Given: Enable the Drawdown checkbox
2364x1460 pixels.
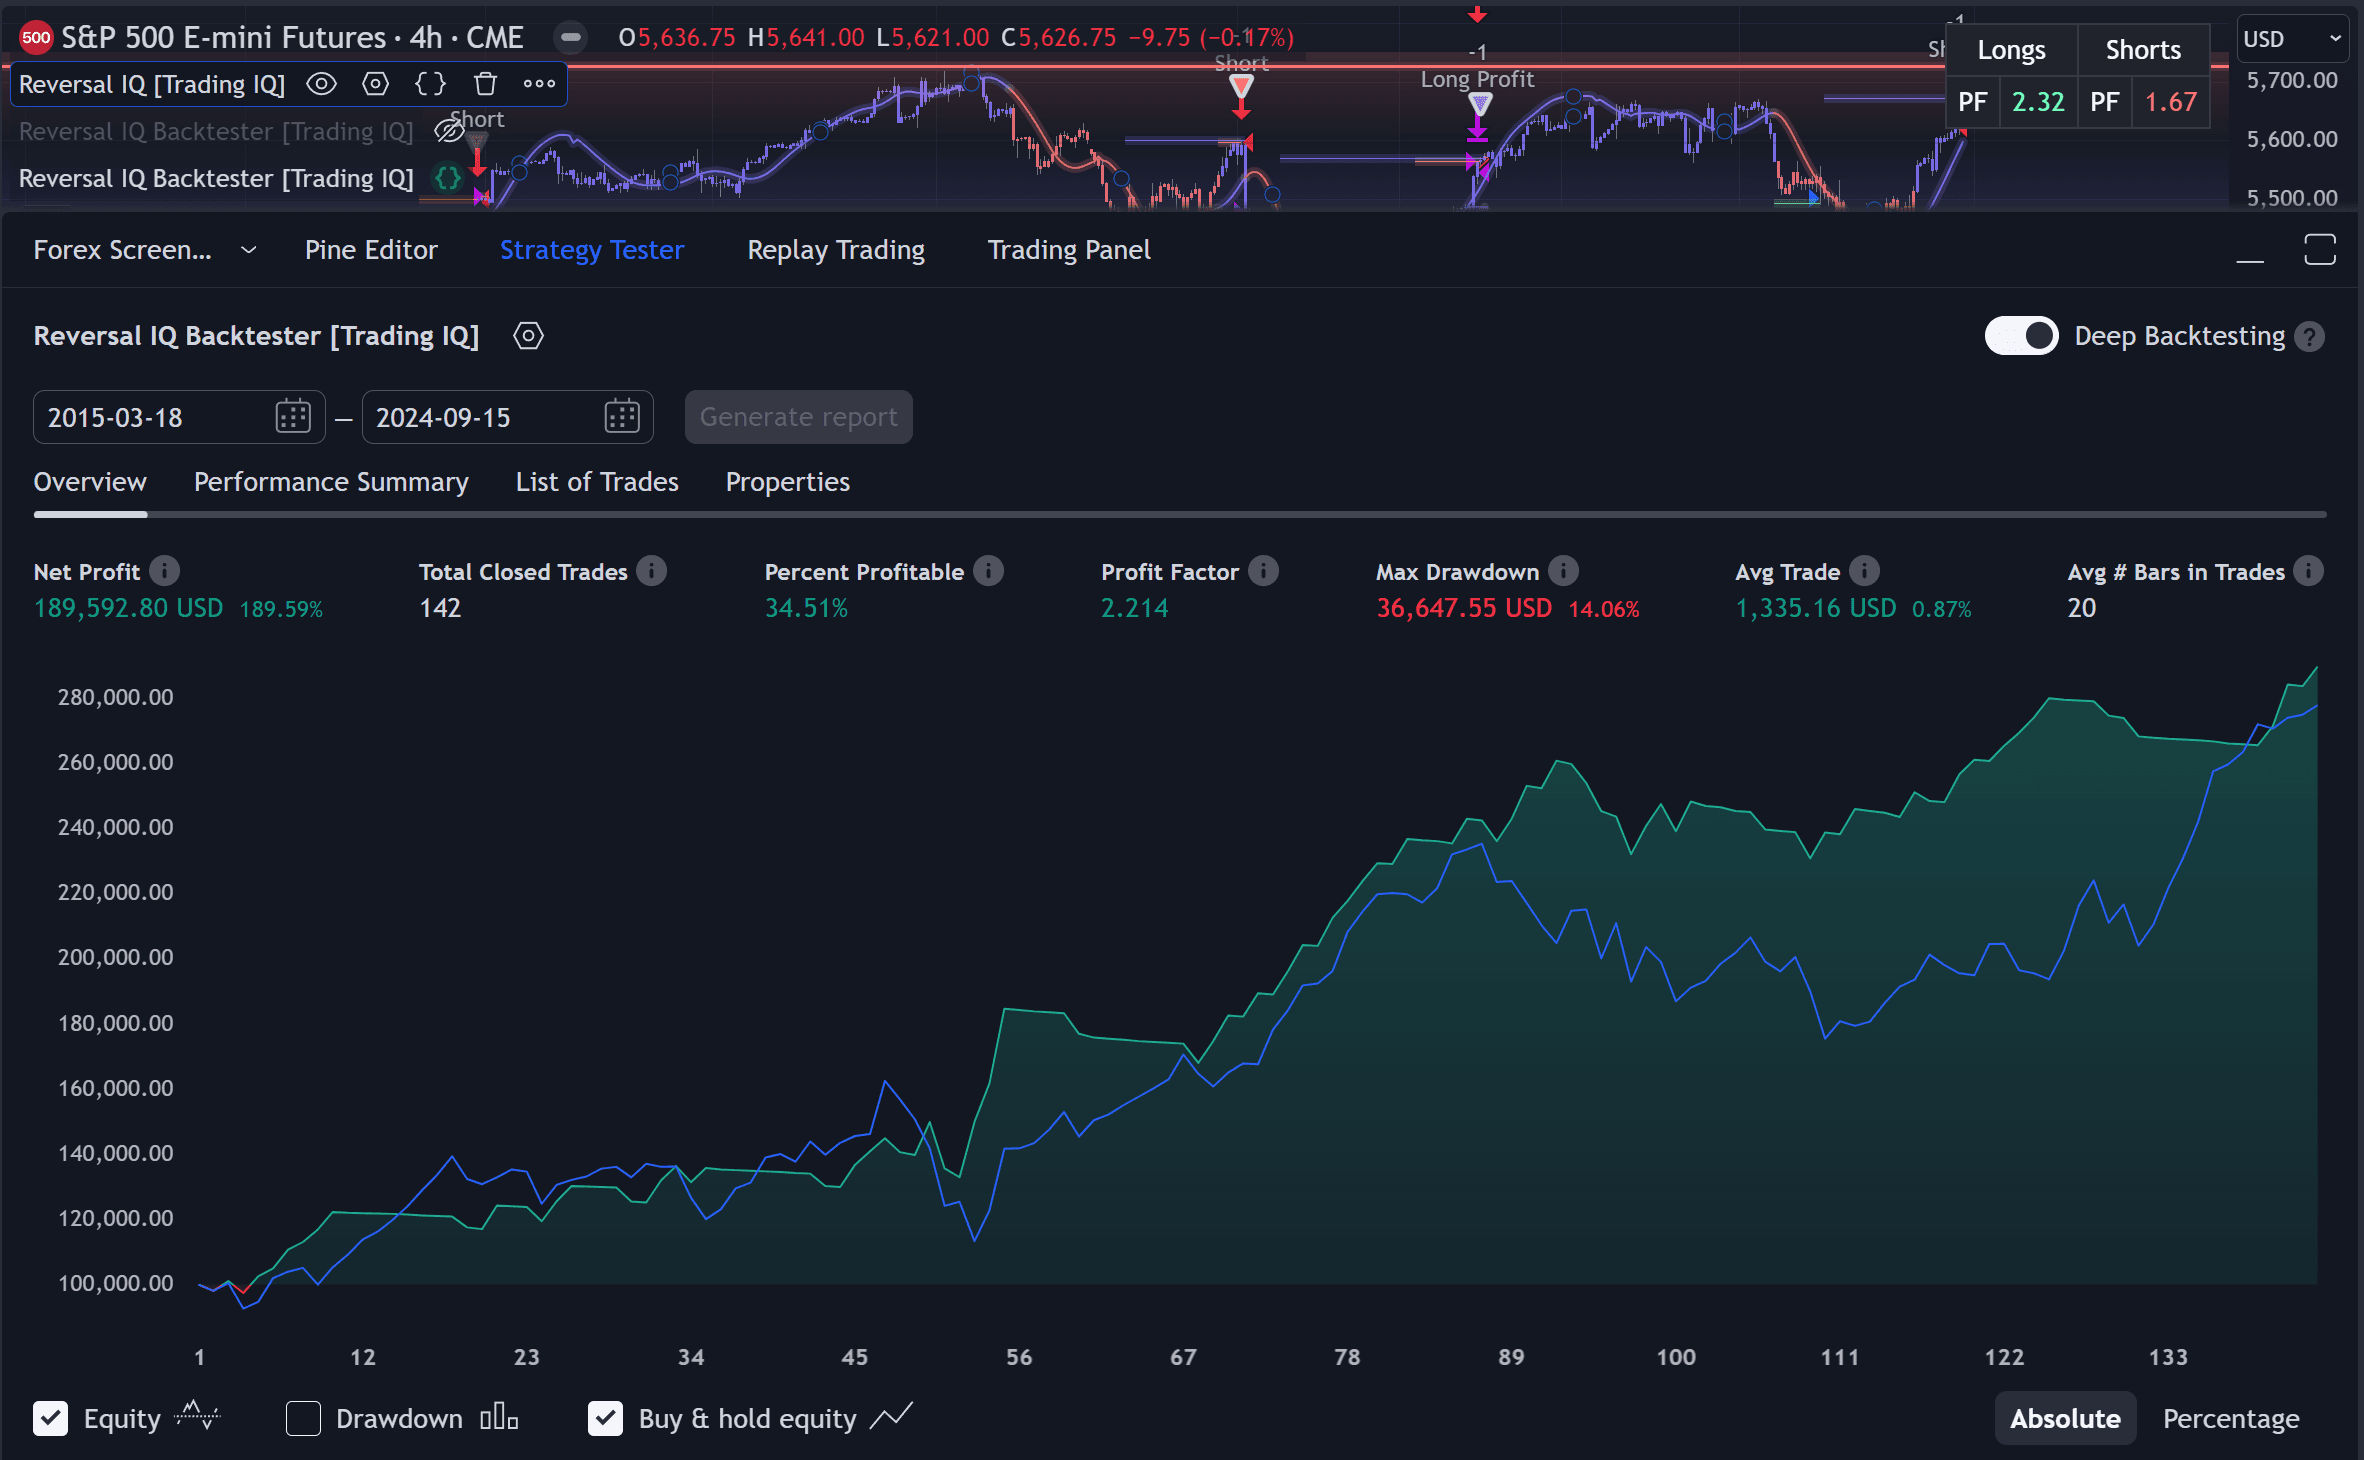Looking at the screenshot, I should (303, 1418).
